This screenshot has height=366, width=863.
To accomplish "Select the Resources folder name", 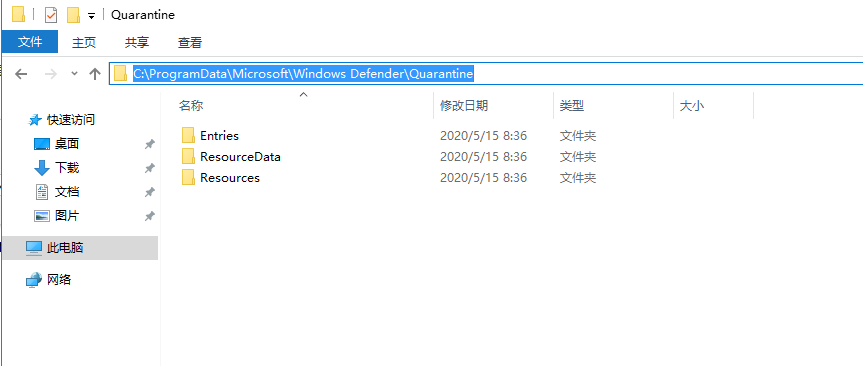I will pyautogui.click(x=230, y=178).
